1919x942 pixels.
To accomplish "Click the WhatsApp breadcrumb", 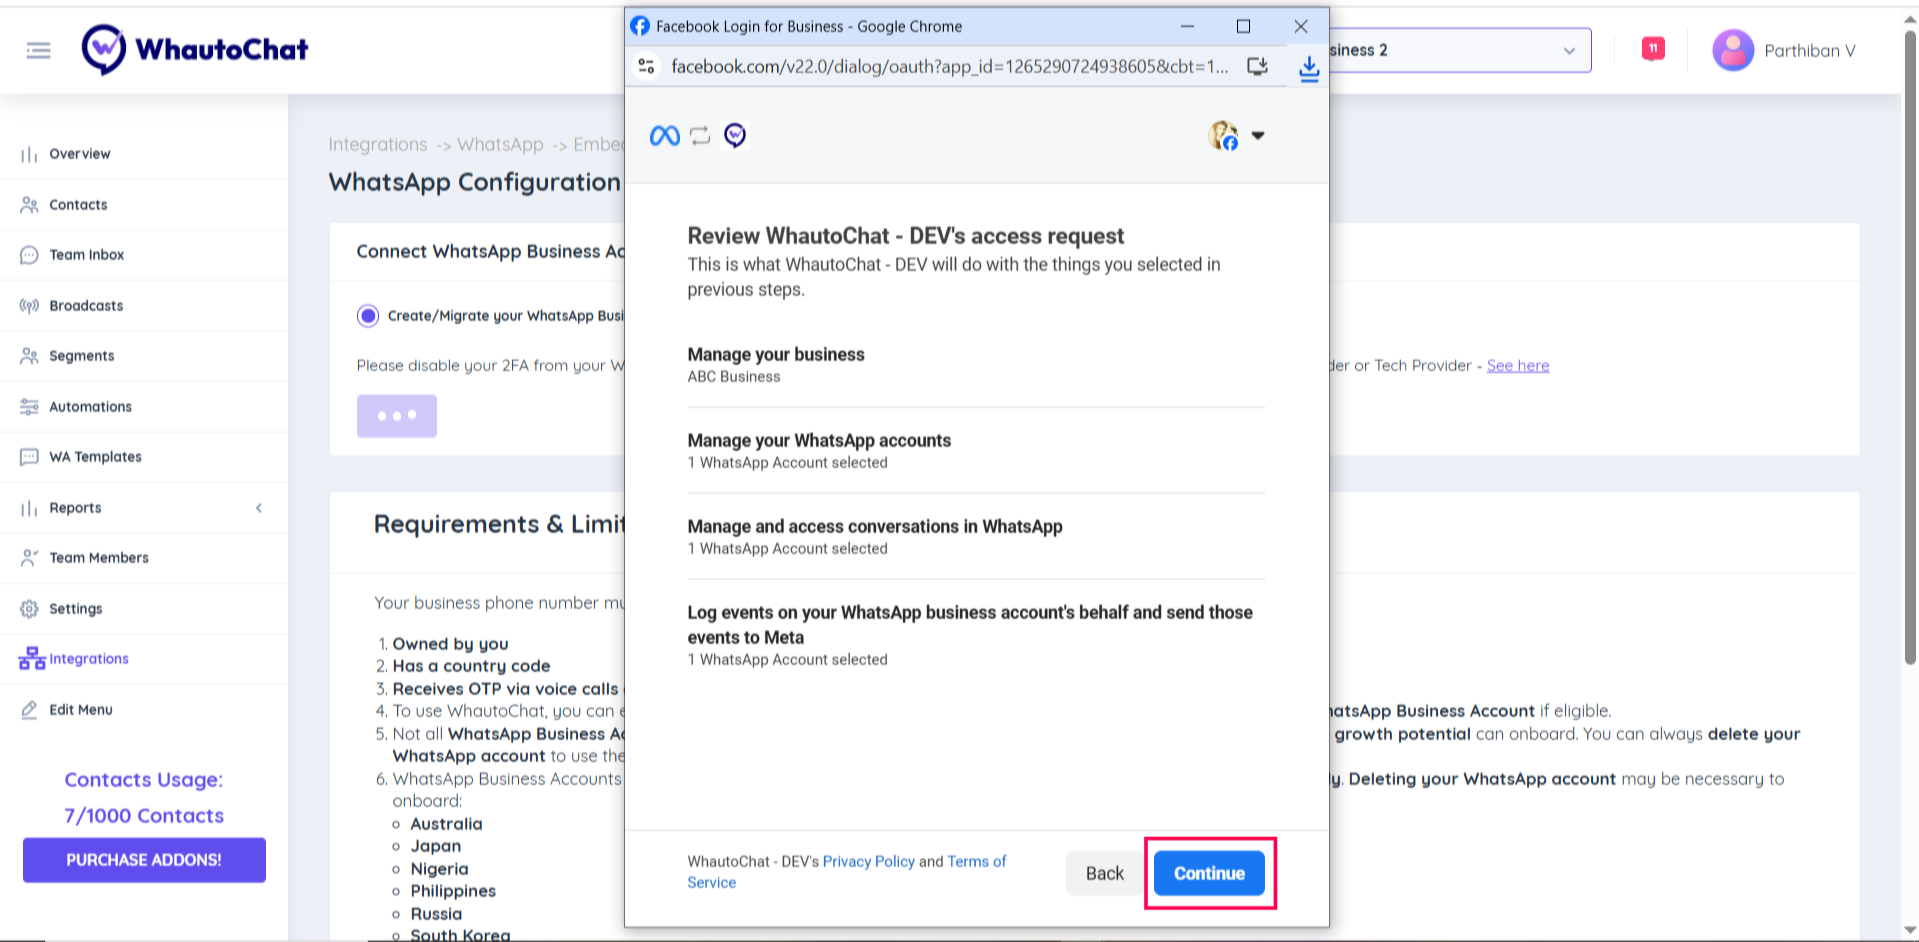I will point(500,145).
